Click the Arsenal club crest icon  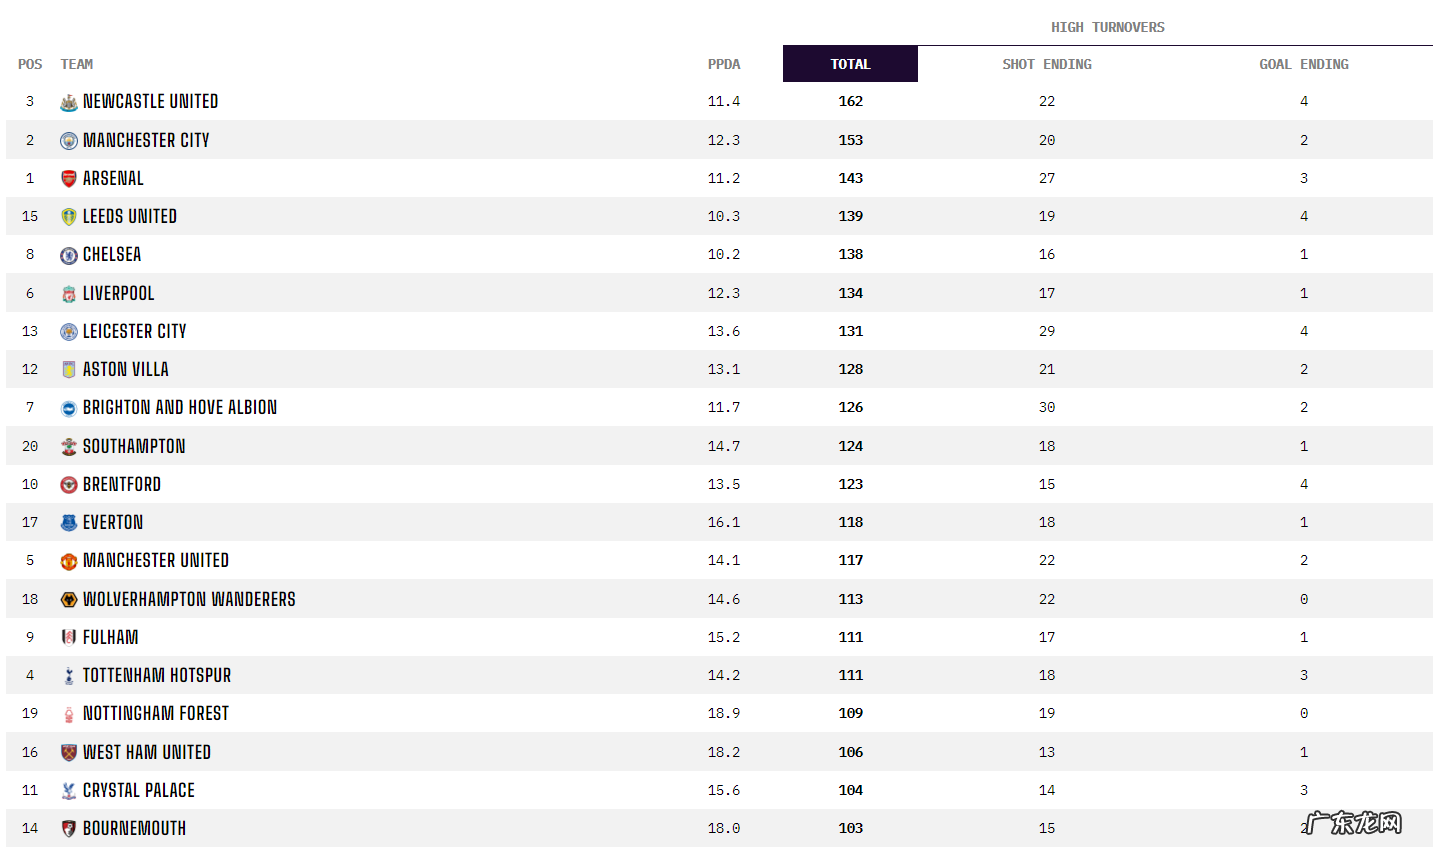pyautogui.click(x=69, y=179)
